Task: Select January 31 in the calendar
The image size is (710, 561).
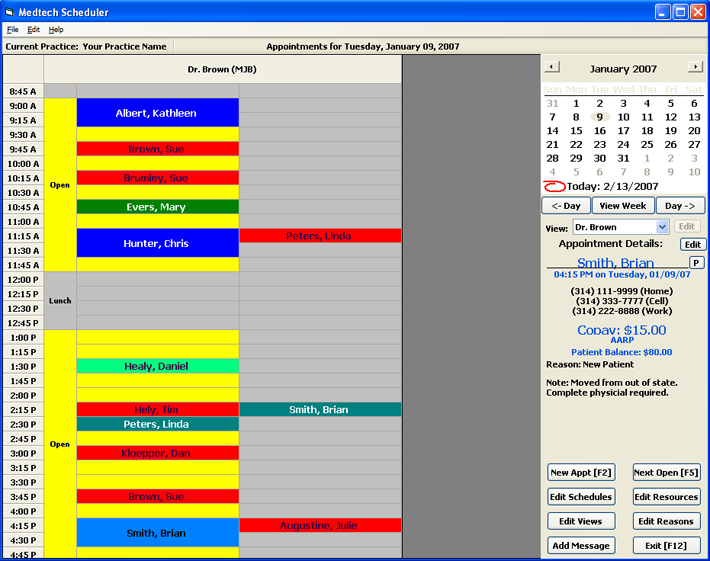Action: tap(624, 158)
